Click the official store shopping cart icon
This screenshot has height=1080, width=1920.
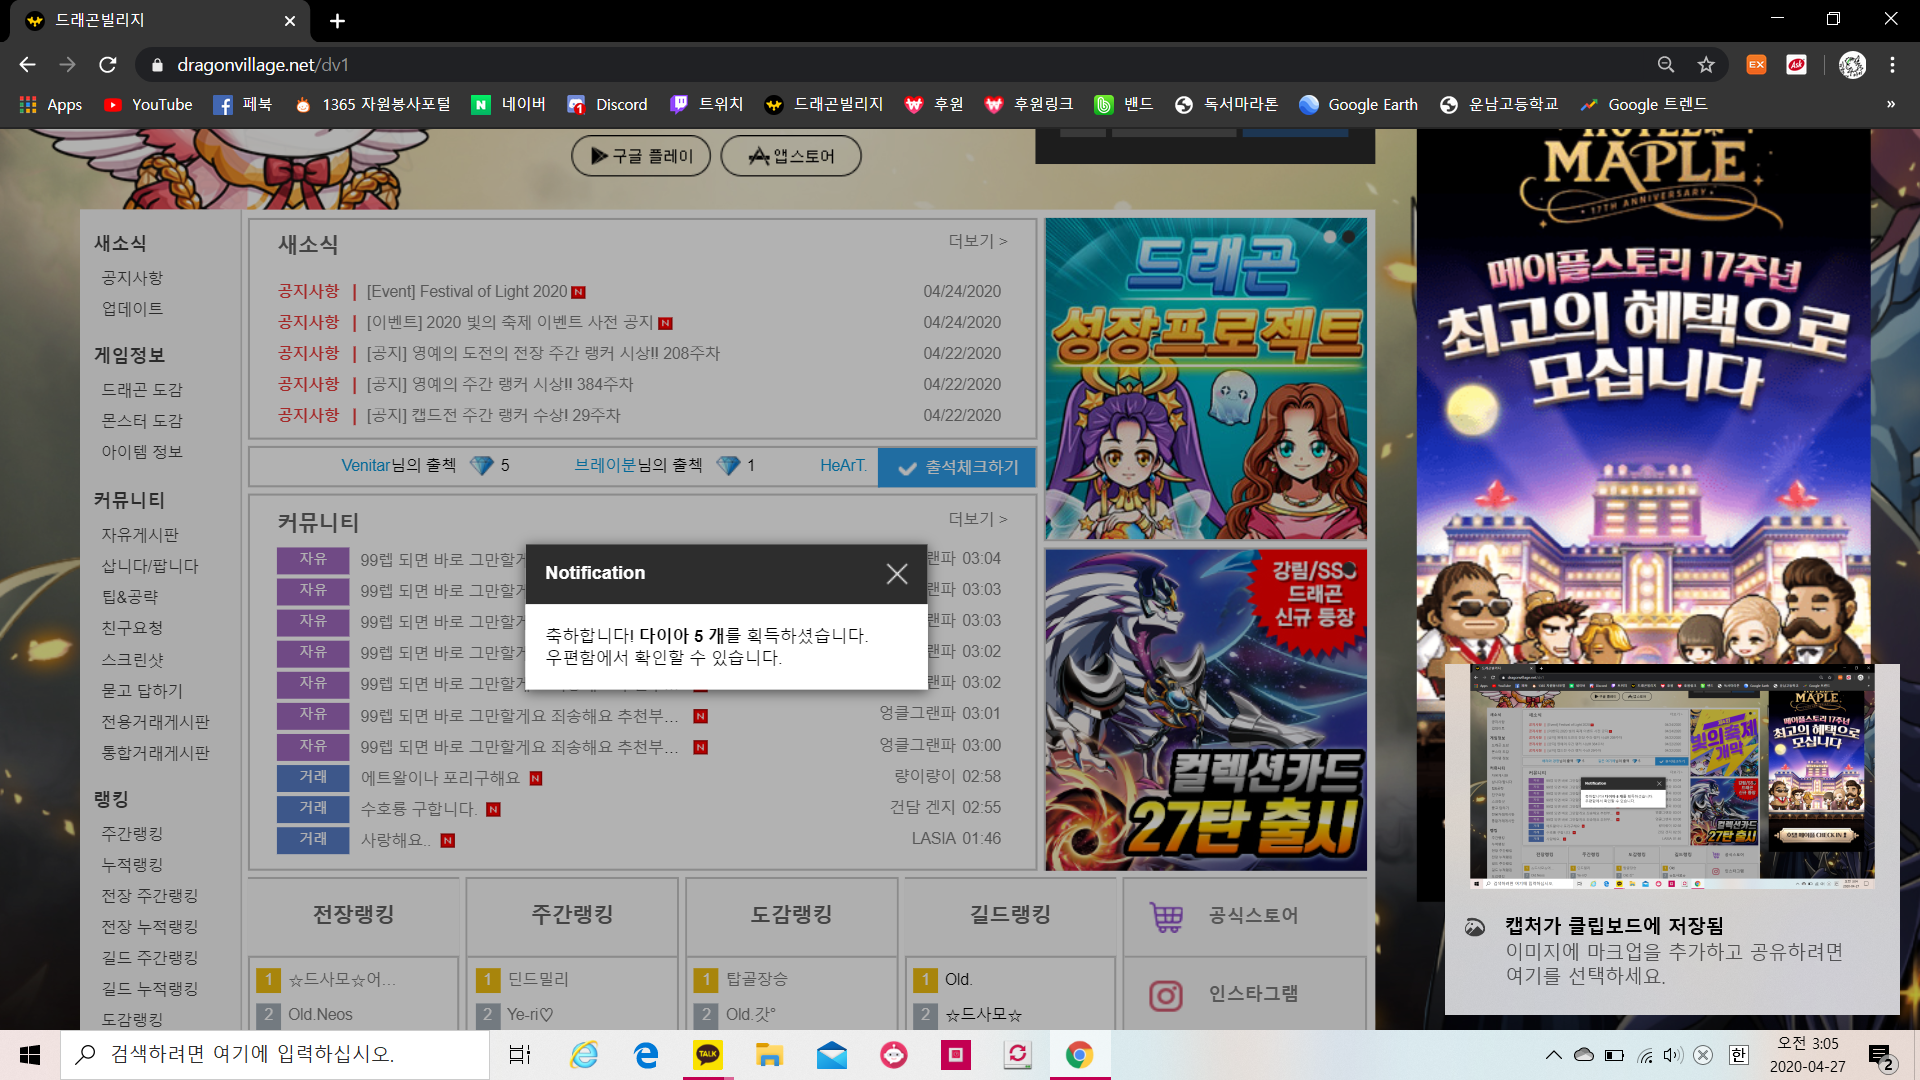tap(1166, 916)
